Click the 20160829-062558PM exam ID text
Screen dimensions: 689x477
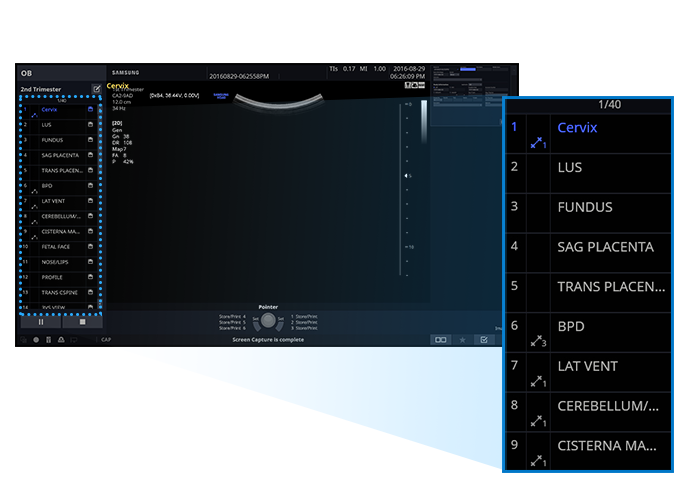[x=239, y=76]
